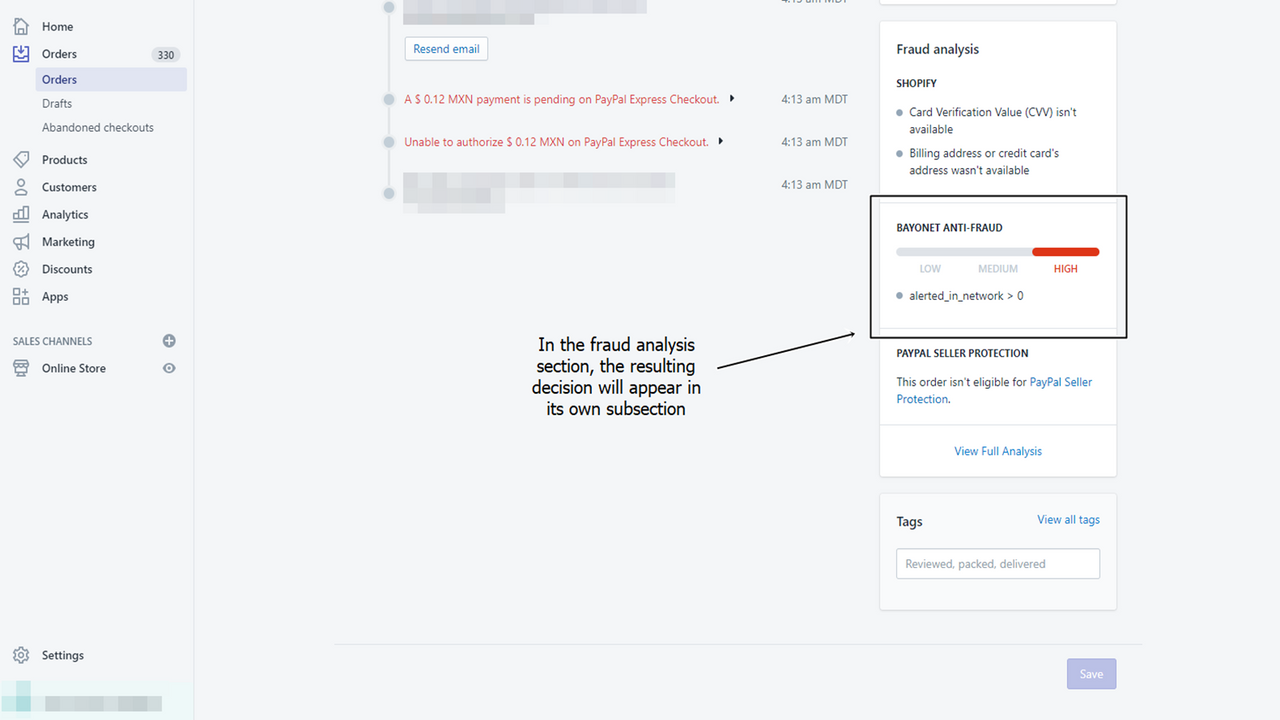Open Apps via the grid icon
1280x720 pixels.
(21, 296)
